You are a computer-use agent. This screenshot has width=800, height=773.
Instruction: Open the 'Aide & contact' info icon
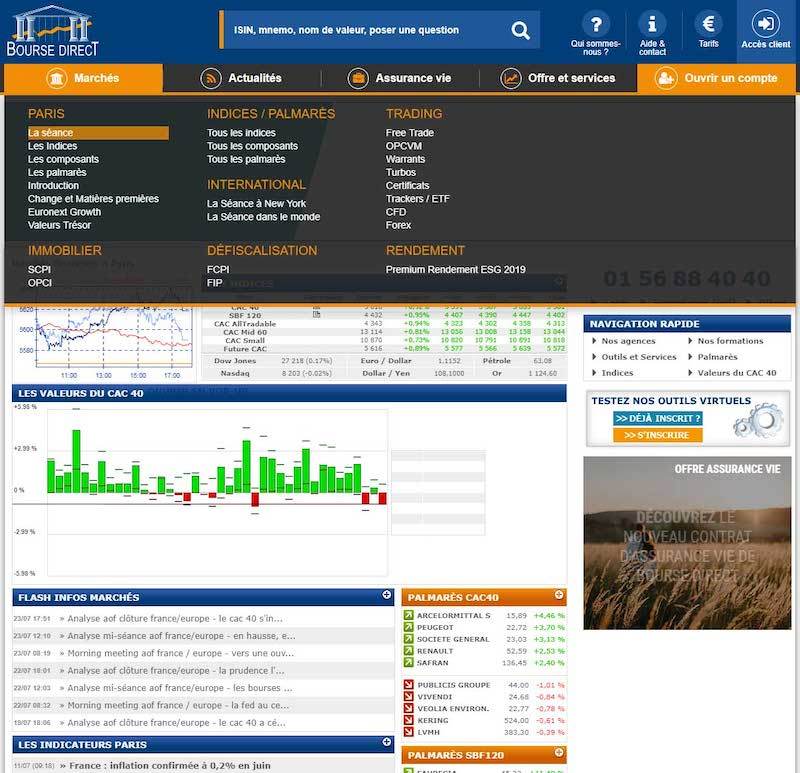652,23
